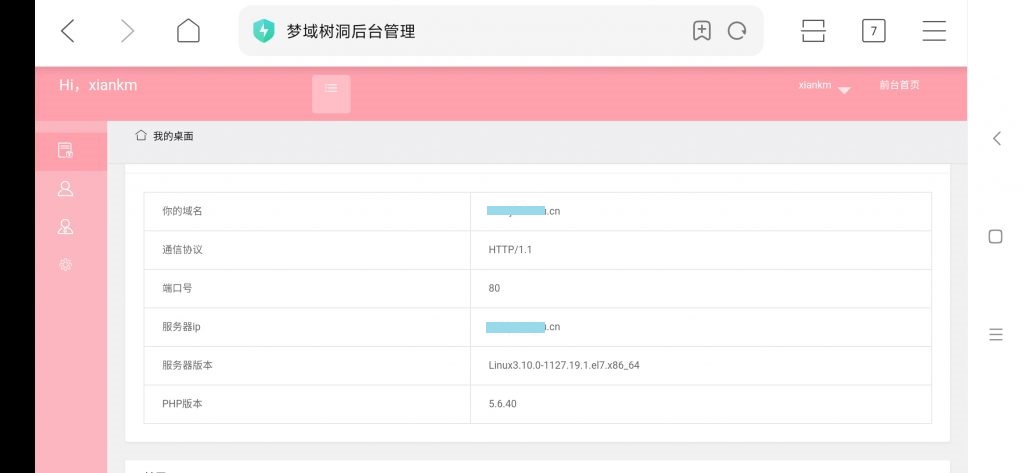The image size is (1024, 473).
Task: Add this page to bookmarks
Action: point(702,31)
